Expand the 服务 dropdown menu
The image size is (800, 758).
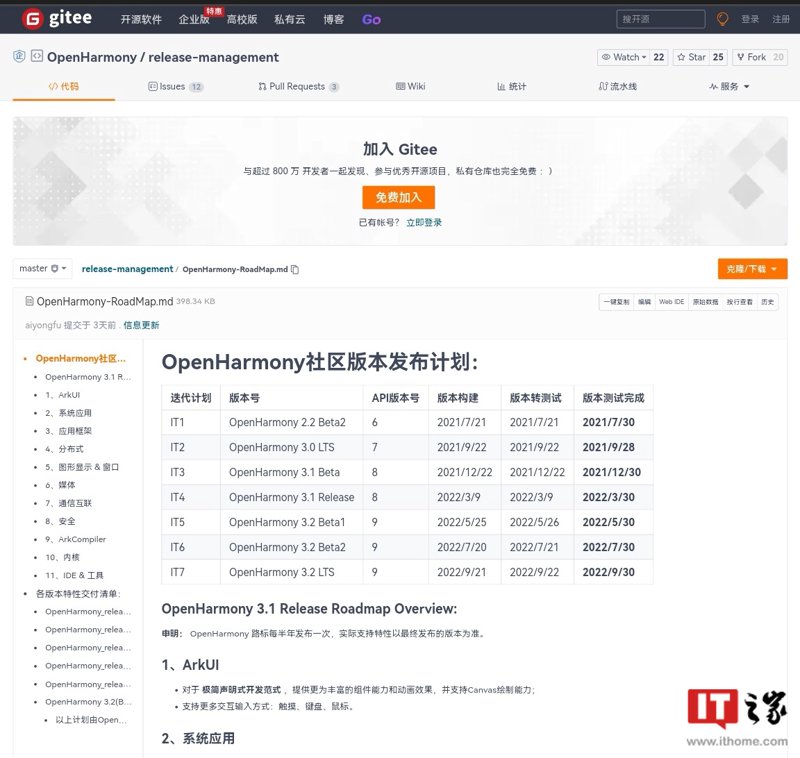(x=729, y=86)
